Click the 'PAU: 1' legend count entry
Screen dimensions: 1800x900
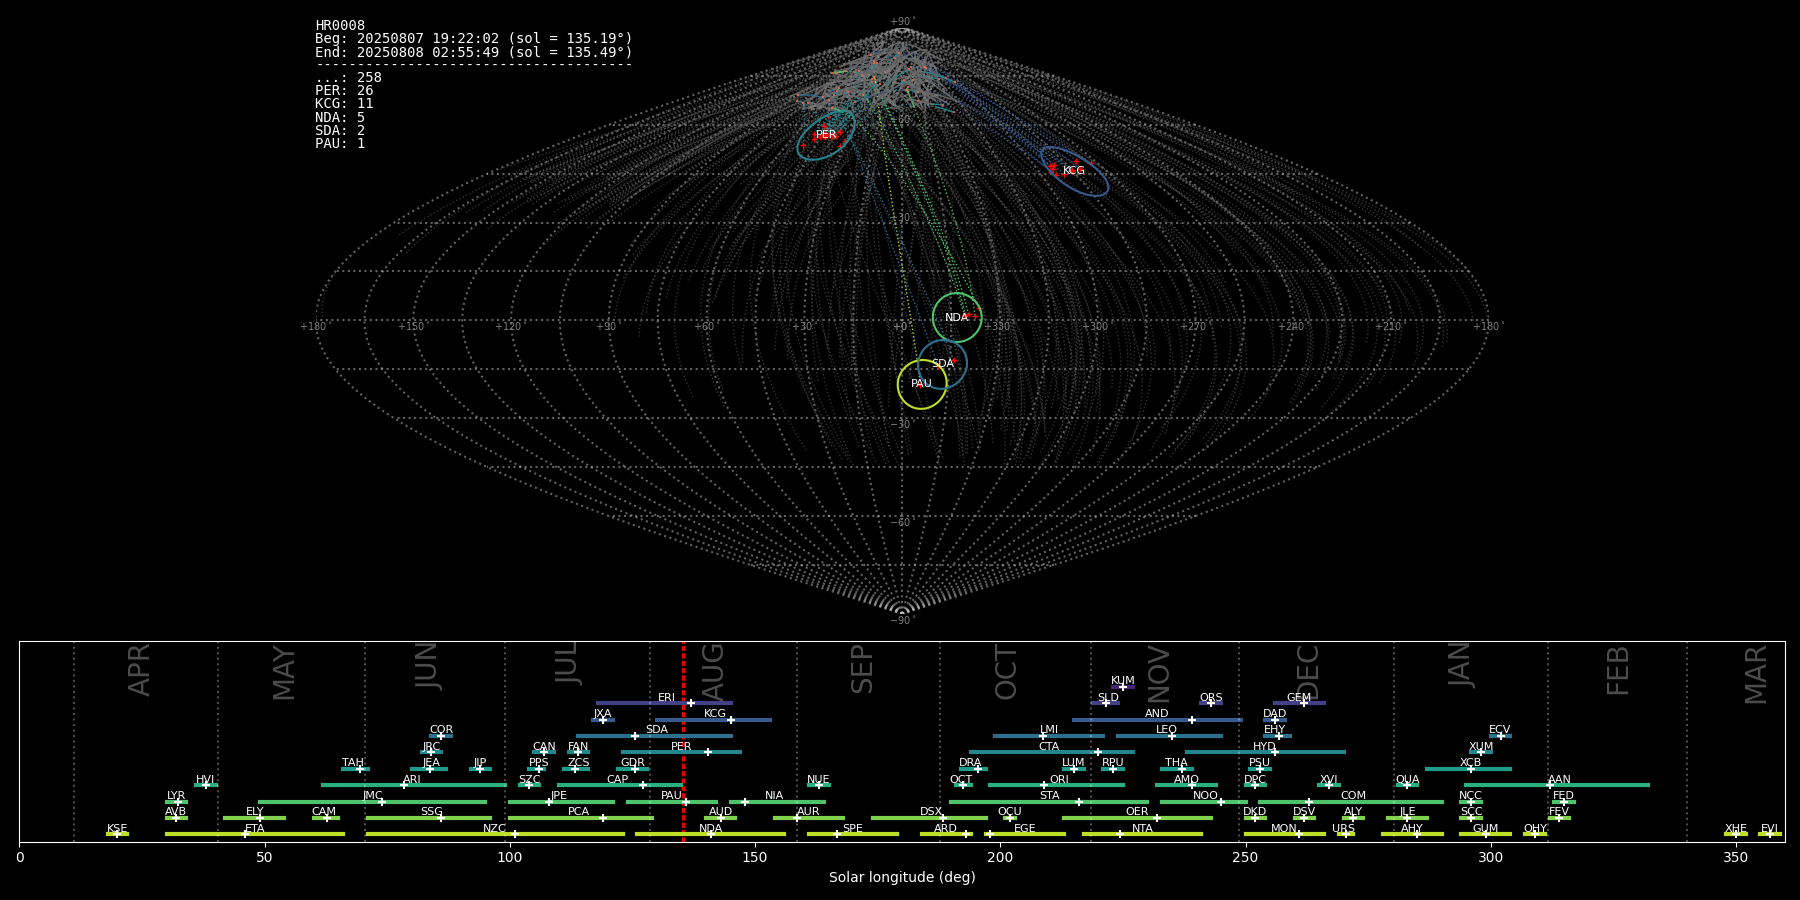click(340, 144)
